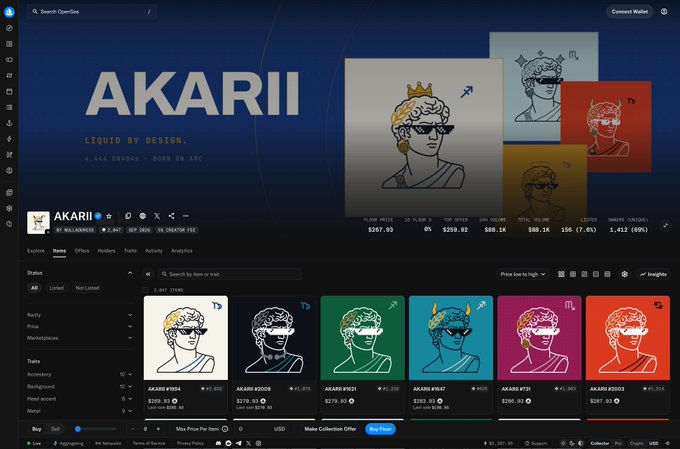Viewport: 680px width, 449px height.
Task: Open the Items tab
Action: pyautogui.click(x=59, y=251)
